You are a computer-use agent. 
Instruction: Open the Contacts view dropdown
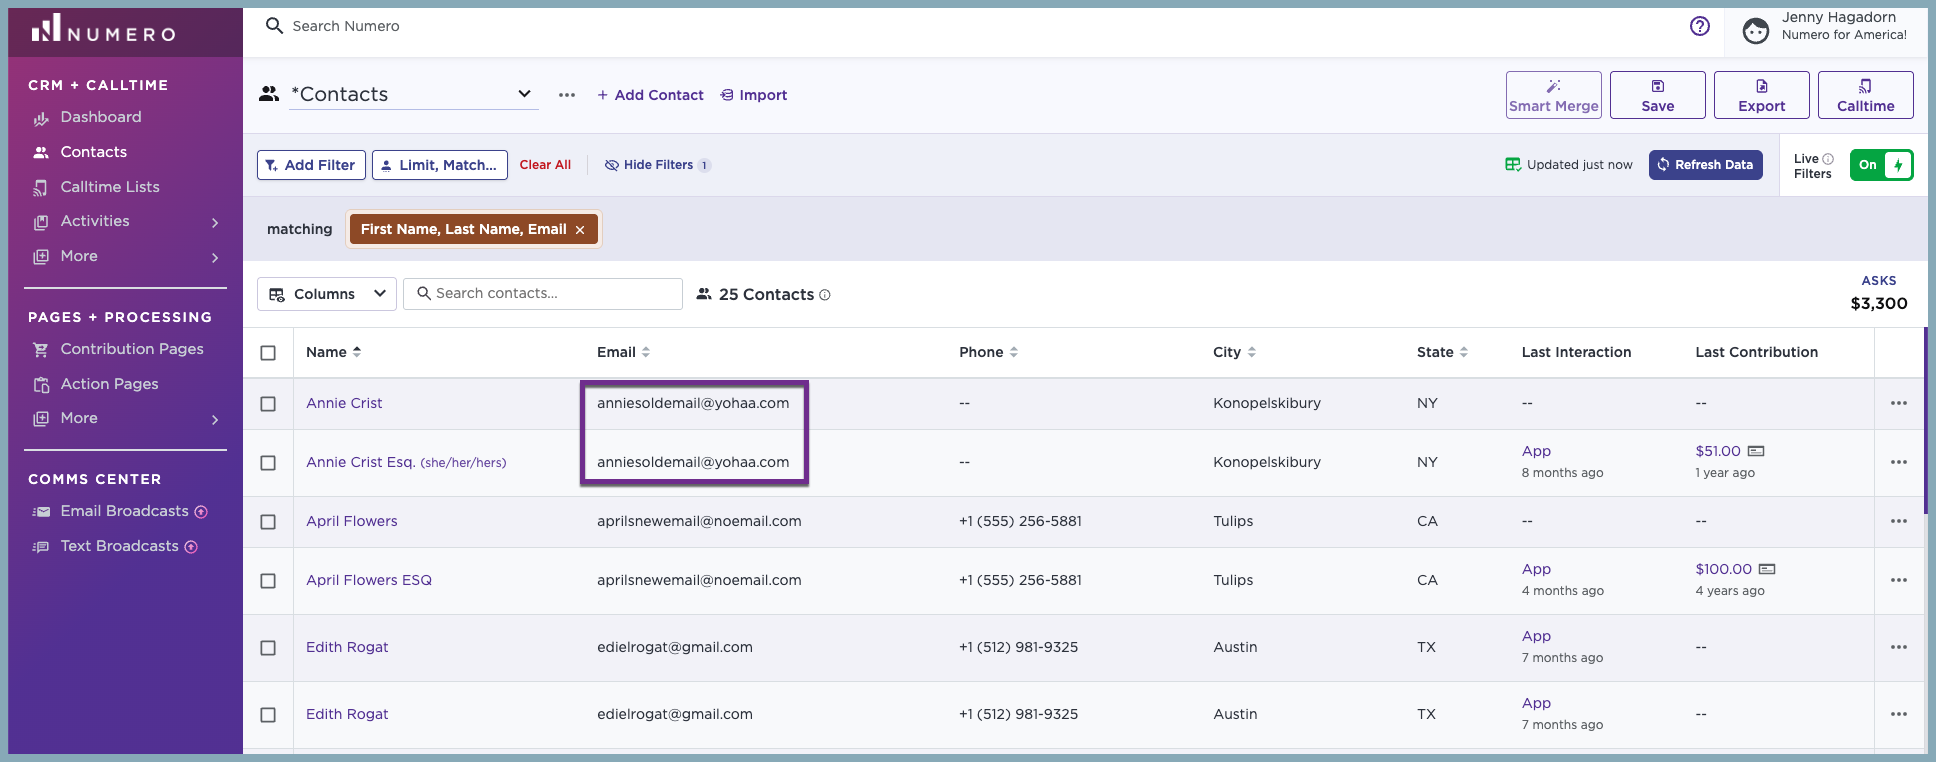click(x=413, y=94)
